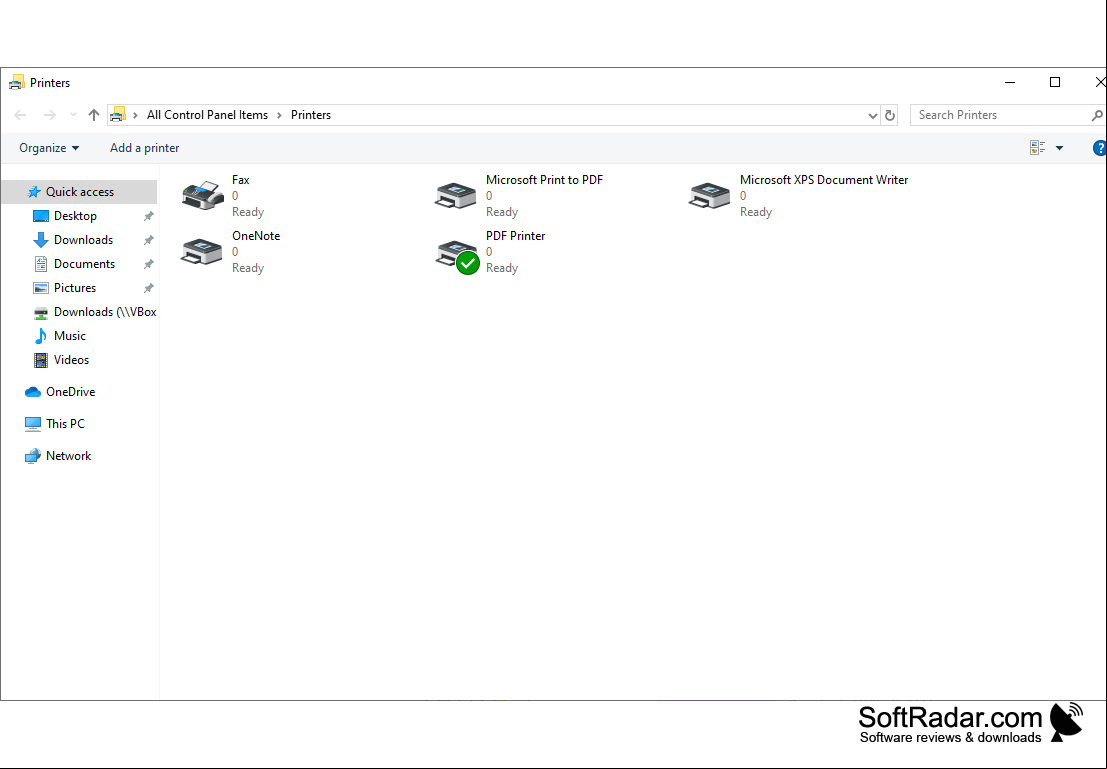
Task: Click the This PC monitor icon
Action: point(32,424)
